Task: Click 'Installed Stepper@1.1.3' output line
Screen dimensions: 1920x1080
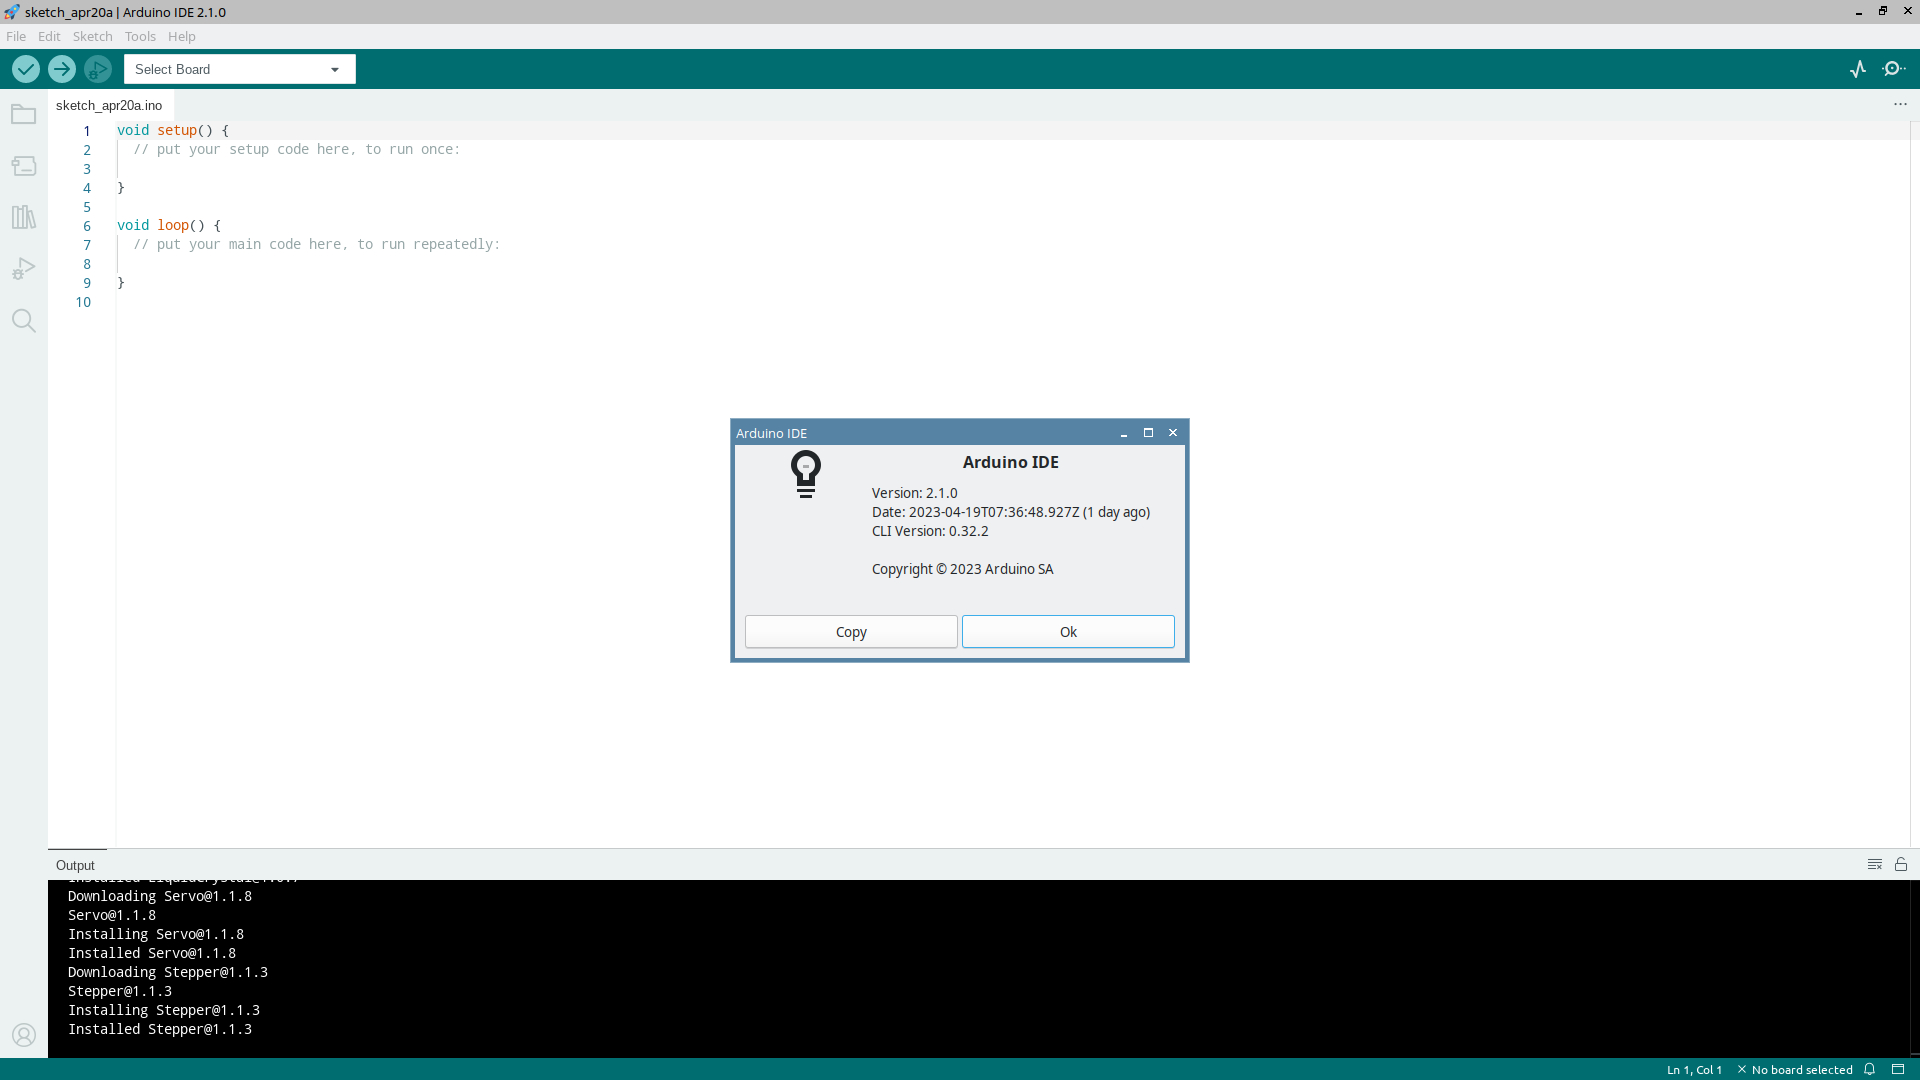Action: [x=160, y=1029]
